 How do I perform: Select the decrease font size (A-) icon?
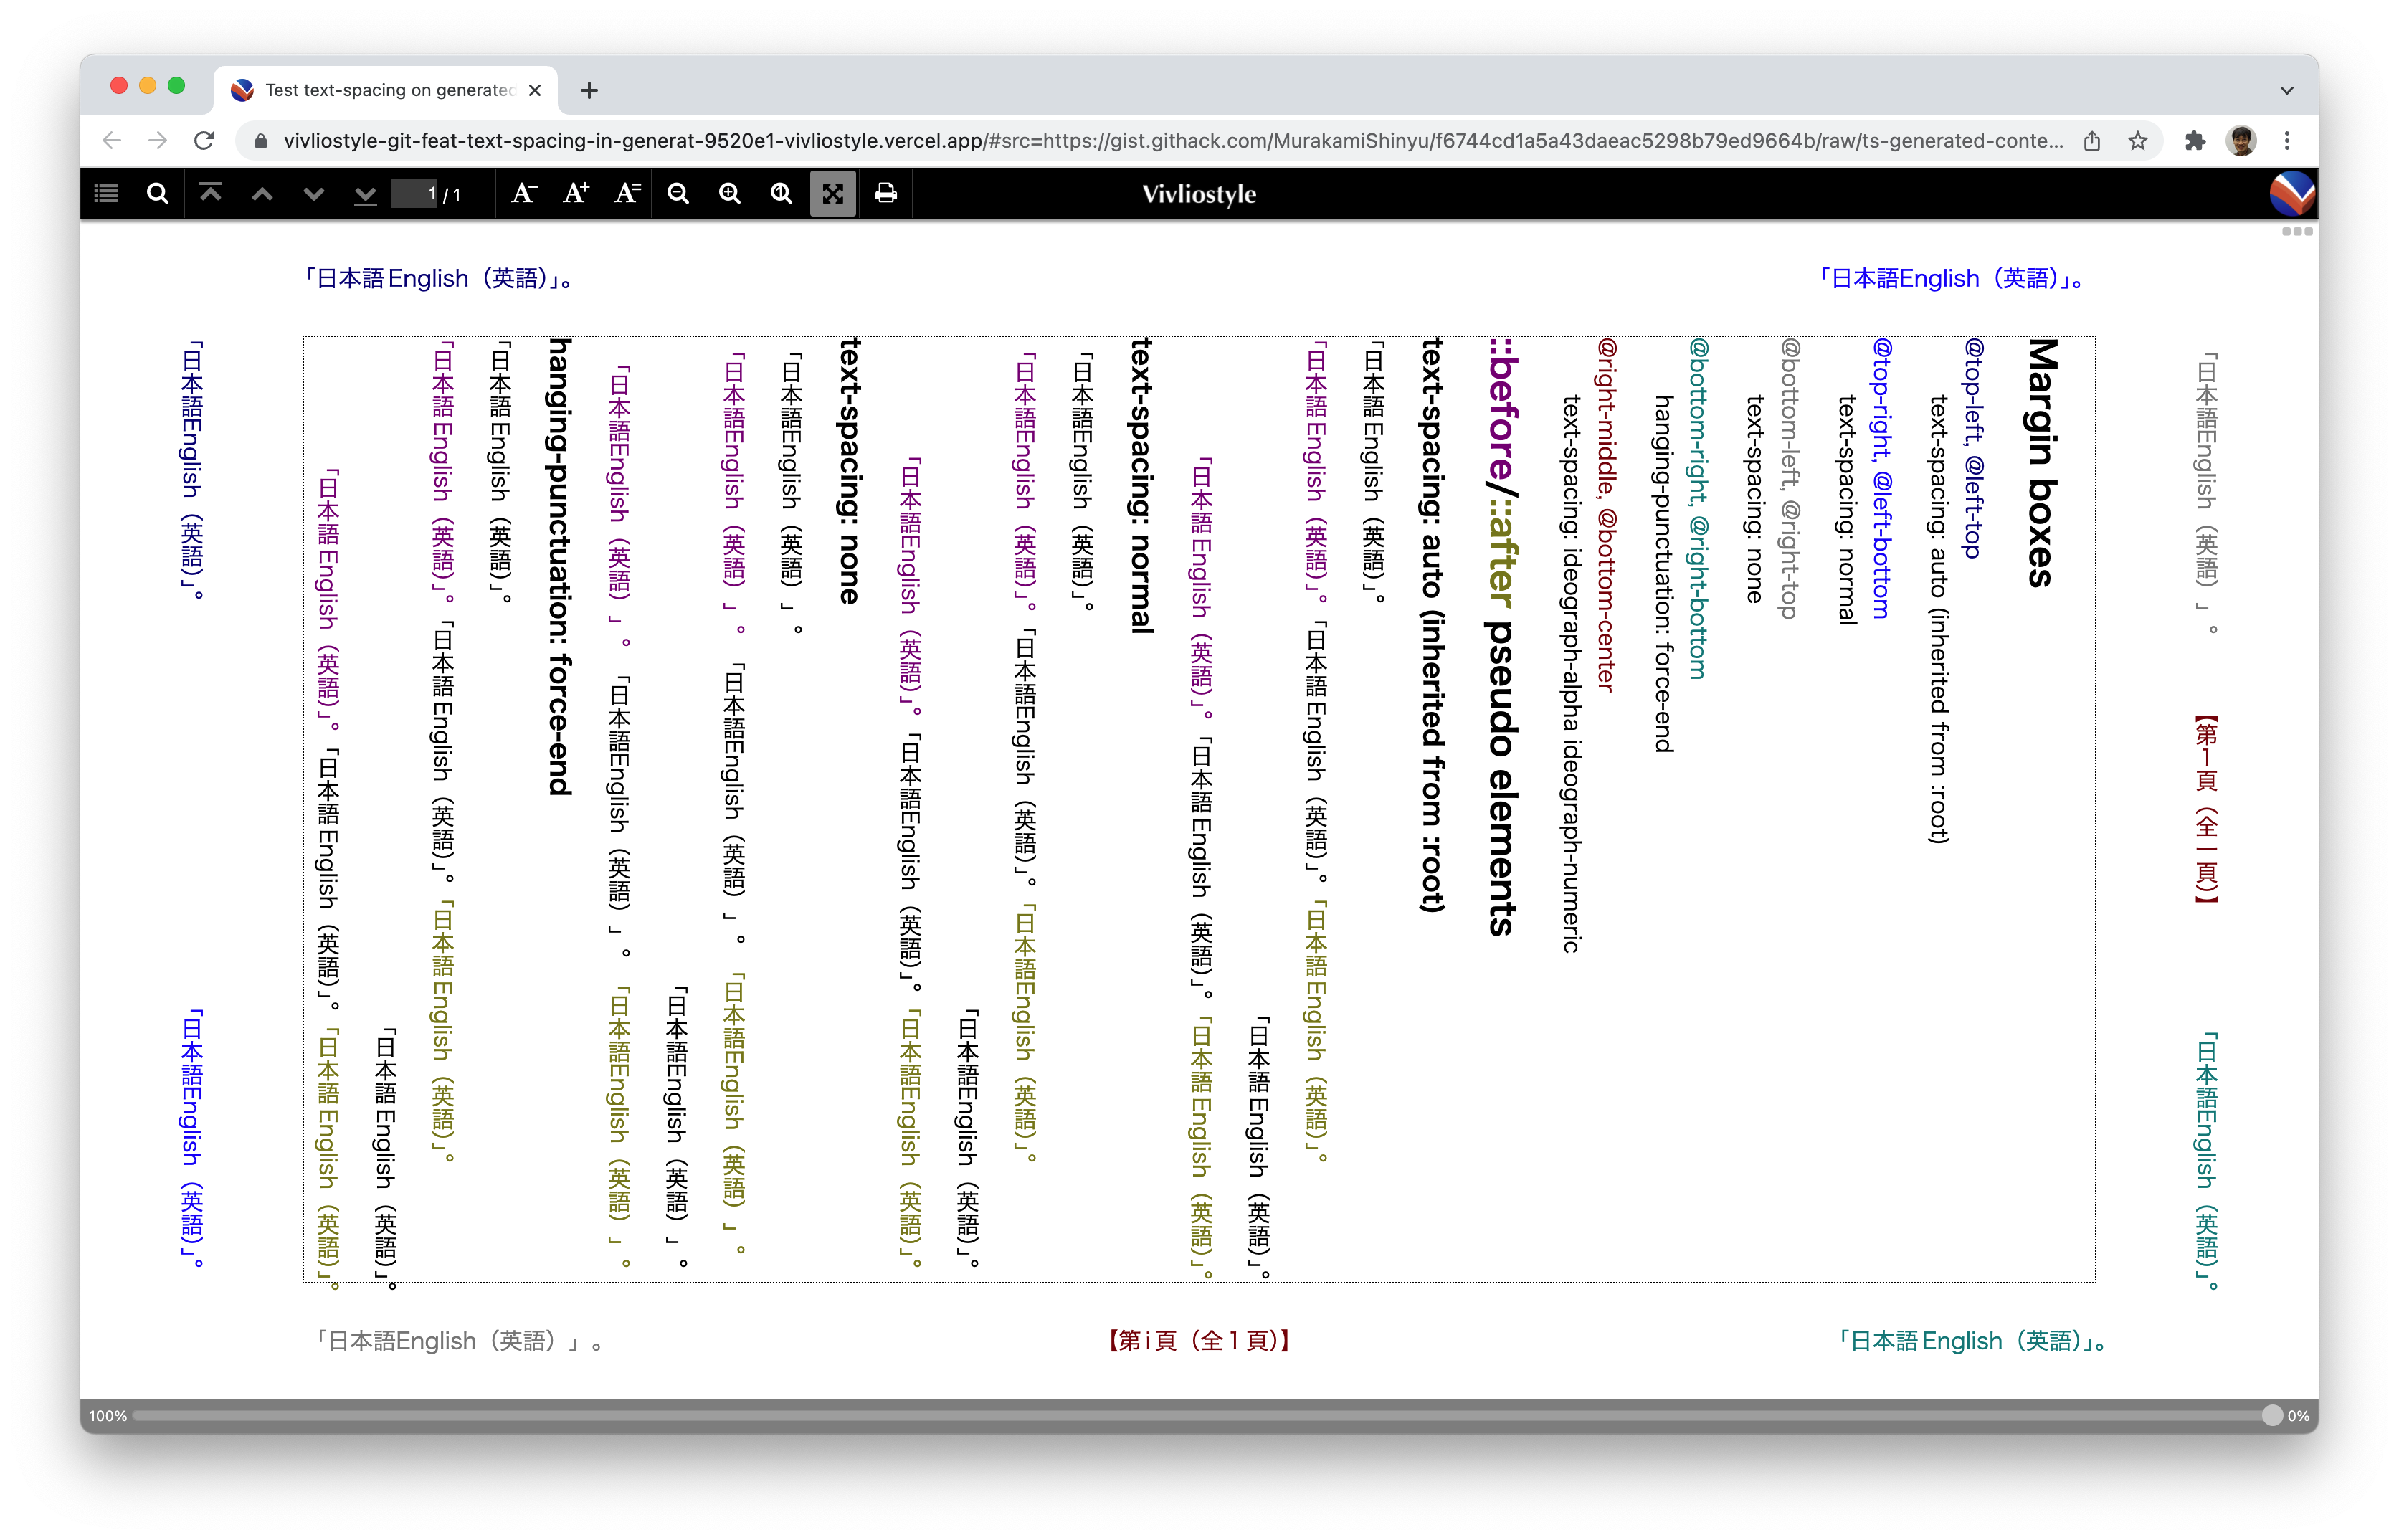[524, 193]
